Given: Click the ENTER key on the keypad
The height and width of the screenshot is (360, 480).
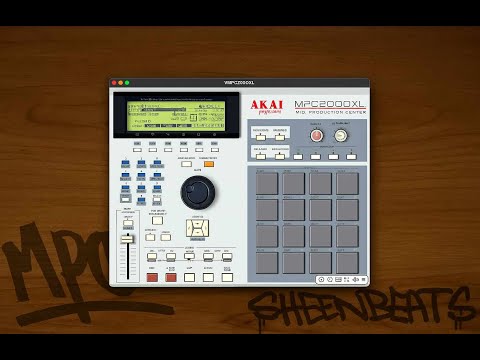Looking at the screenshot, I should [157, 200].
